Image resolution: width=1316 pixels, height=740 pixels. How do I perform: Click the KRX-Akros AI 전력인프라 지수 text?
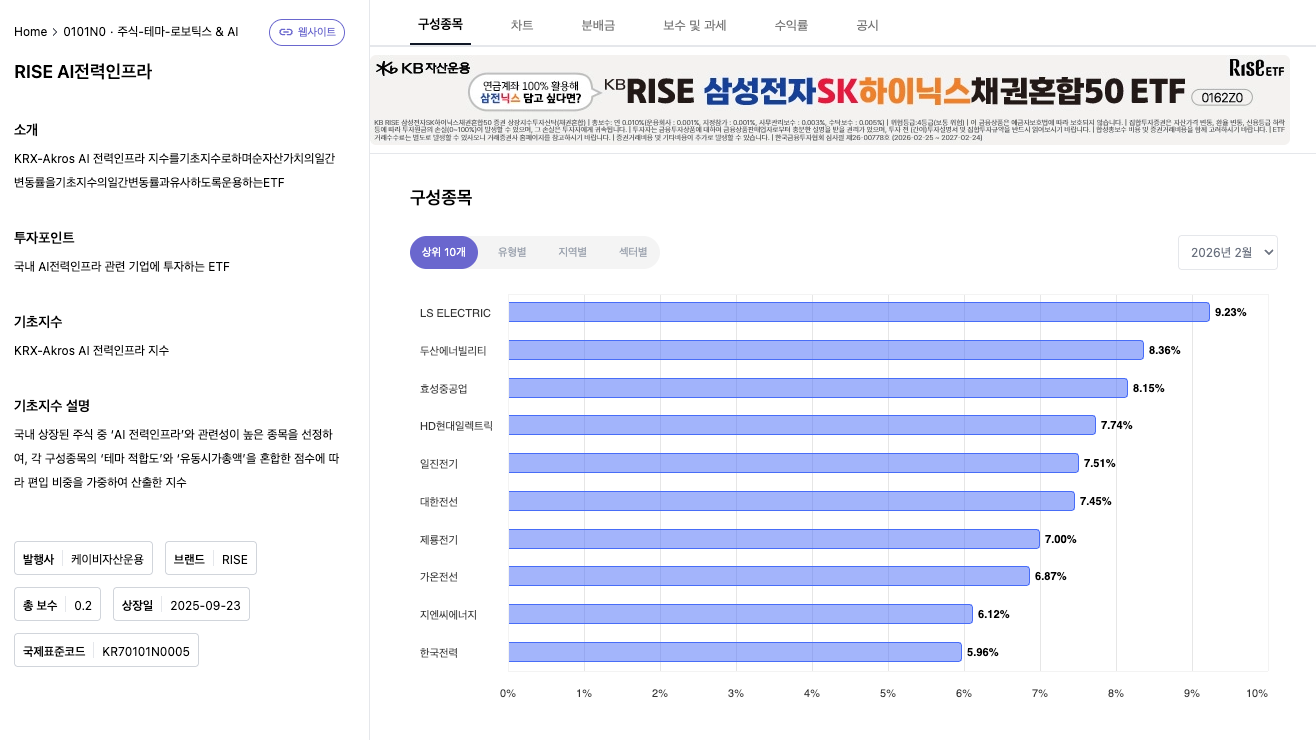tap(92, 350)
